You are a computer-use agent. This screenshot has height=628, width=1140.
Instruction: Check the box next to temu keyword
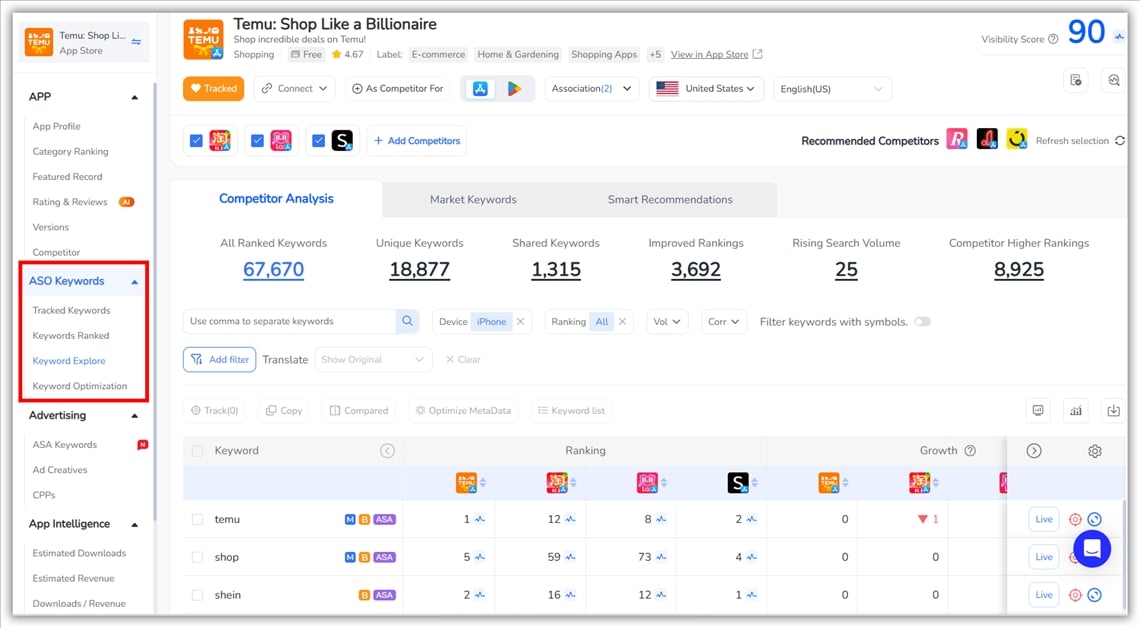(197, 519)
